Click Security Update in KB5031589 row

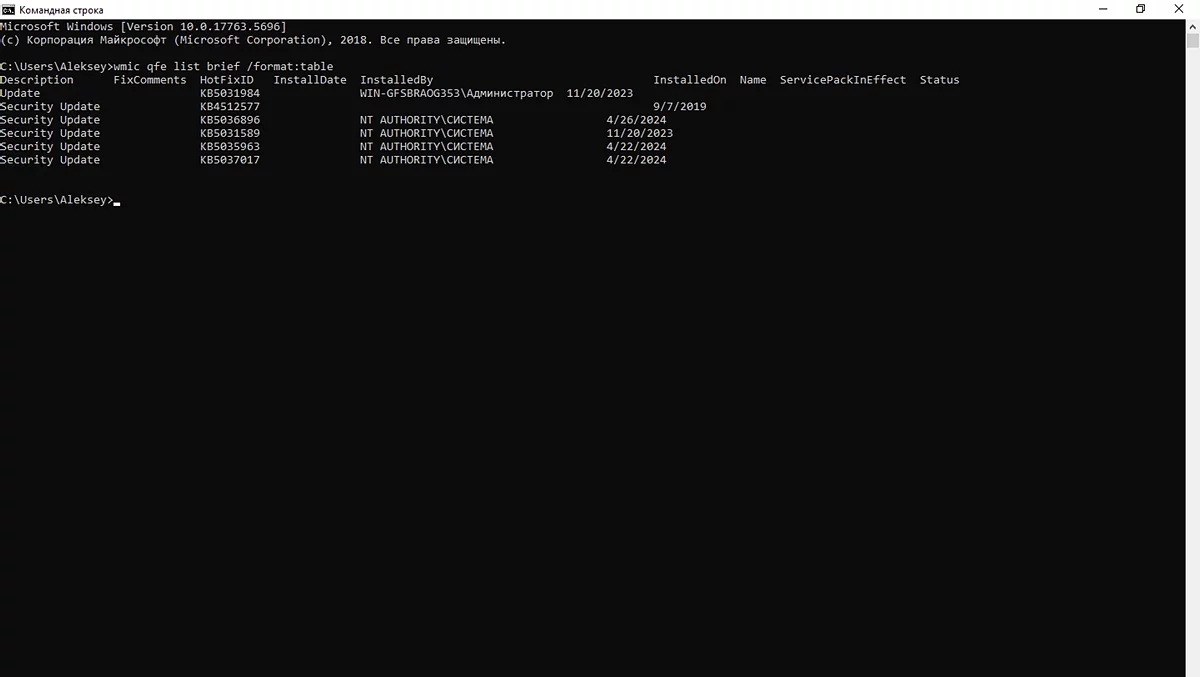pyautogui.click(x=50, y=133)
